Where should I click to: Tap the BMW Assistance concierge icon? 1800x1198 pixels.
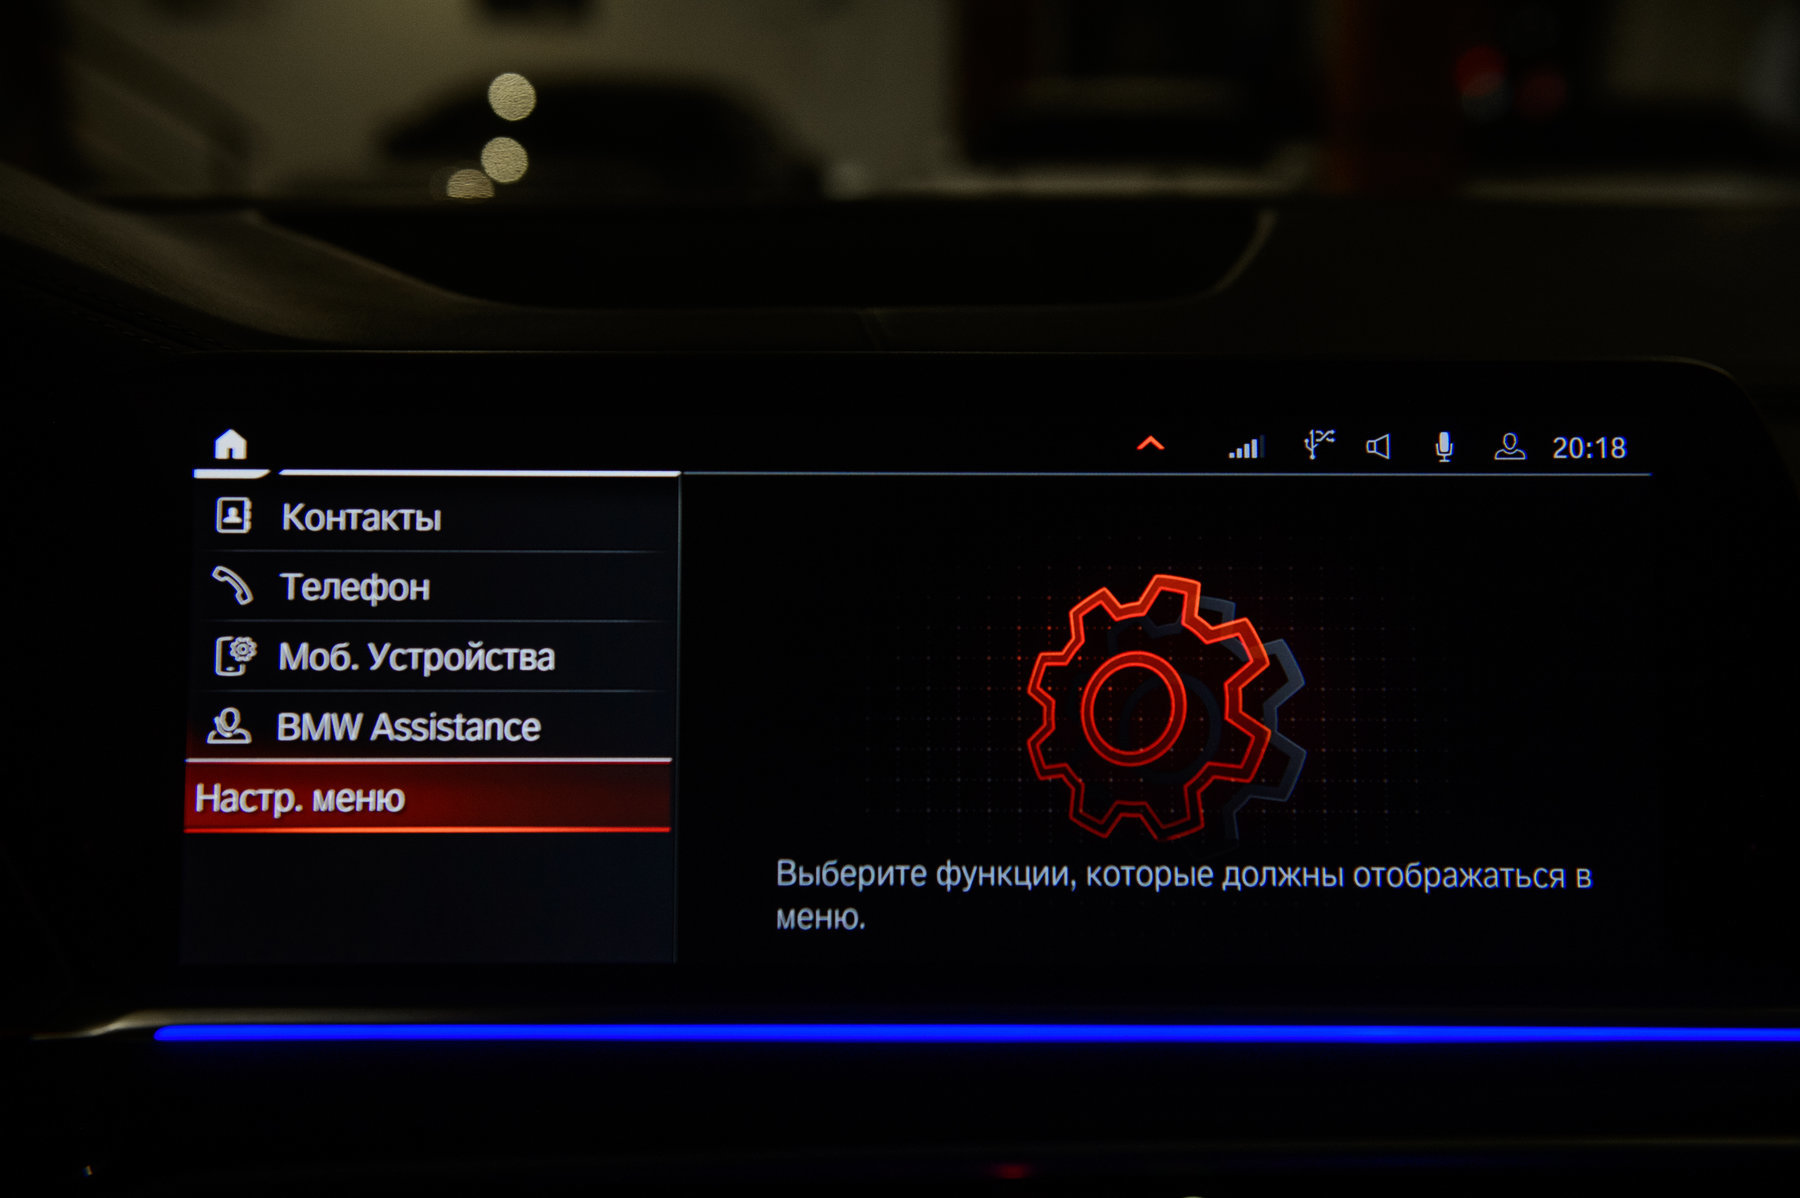tap(229, 726)
